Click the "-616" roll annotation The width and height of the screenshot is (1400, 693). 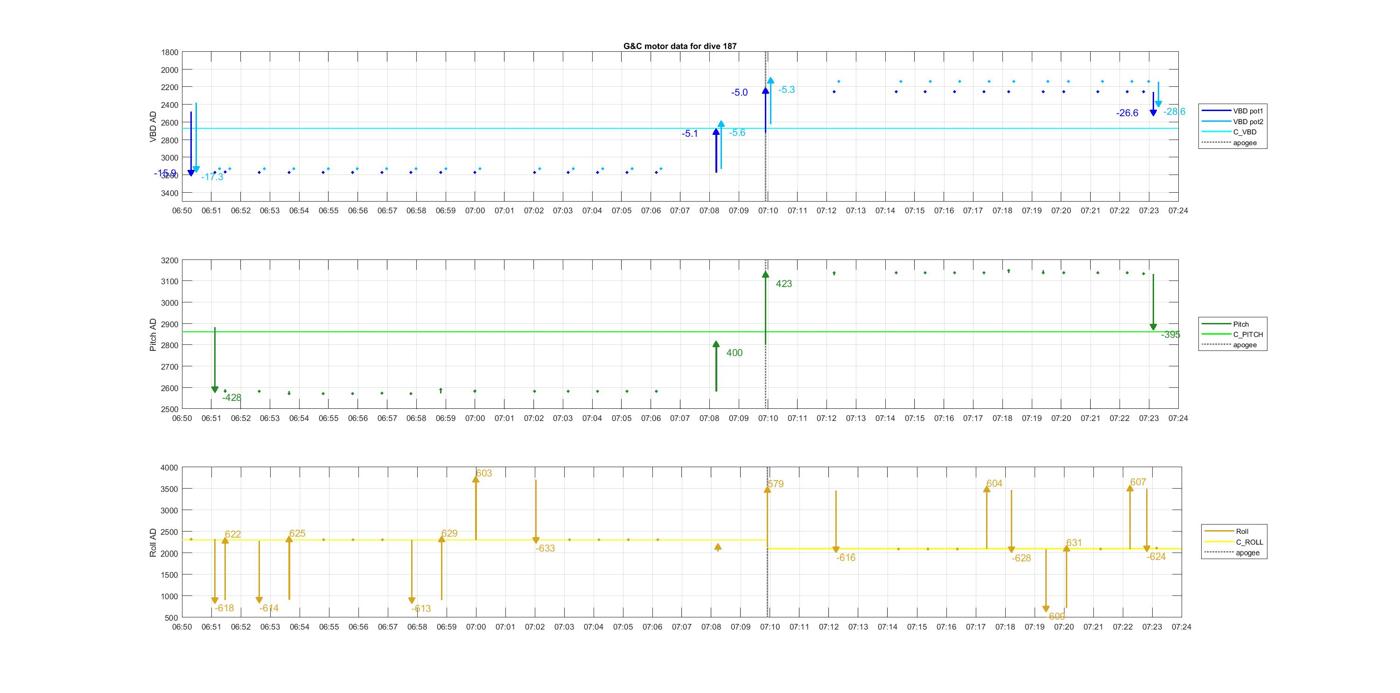[x=846, y=558]
